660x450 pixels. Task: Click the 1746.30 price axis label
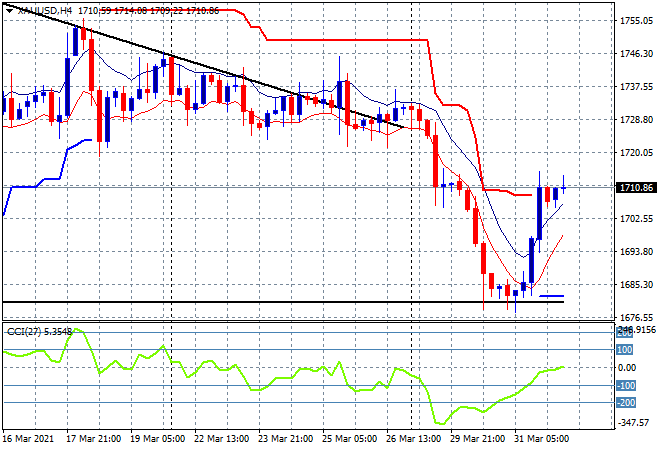pos(636,53)
